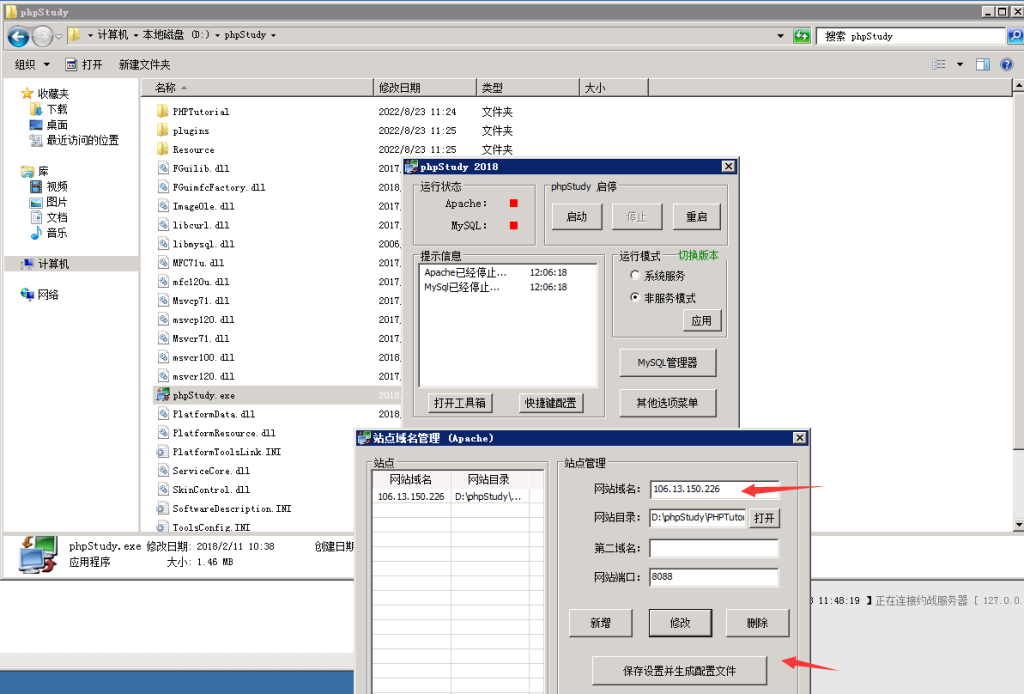Click the 启动 button in phpStudy
This screenshot has height=694, width=1024.
(576, 216)
